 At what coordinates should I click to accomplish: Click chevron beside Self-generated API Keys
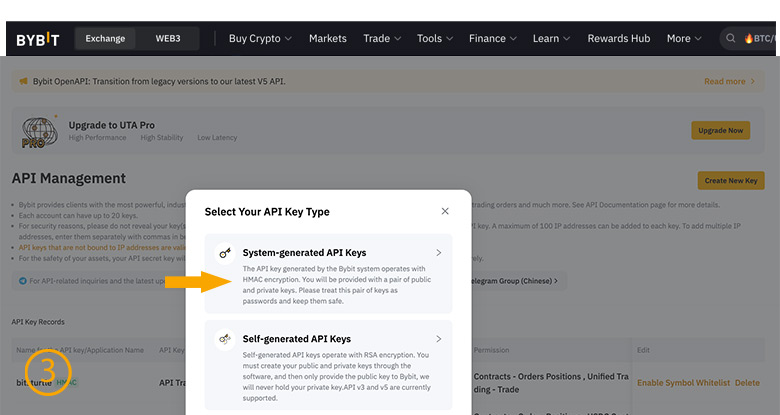click(x=438, y=339)
